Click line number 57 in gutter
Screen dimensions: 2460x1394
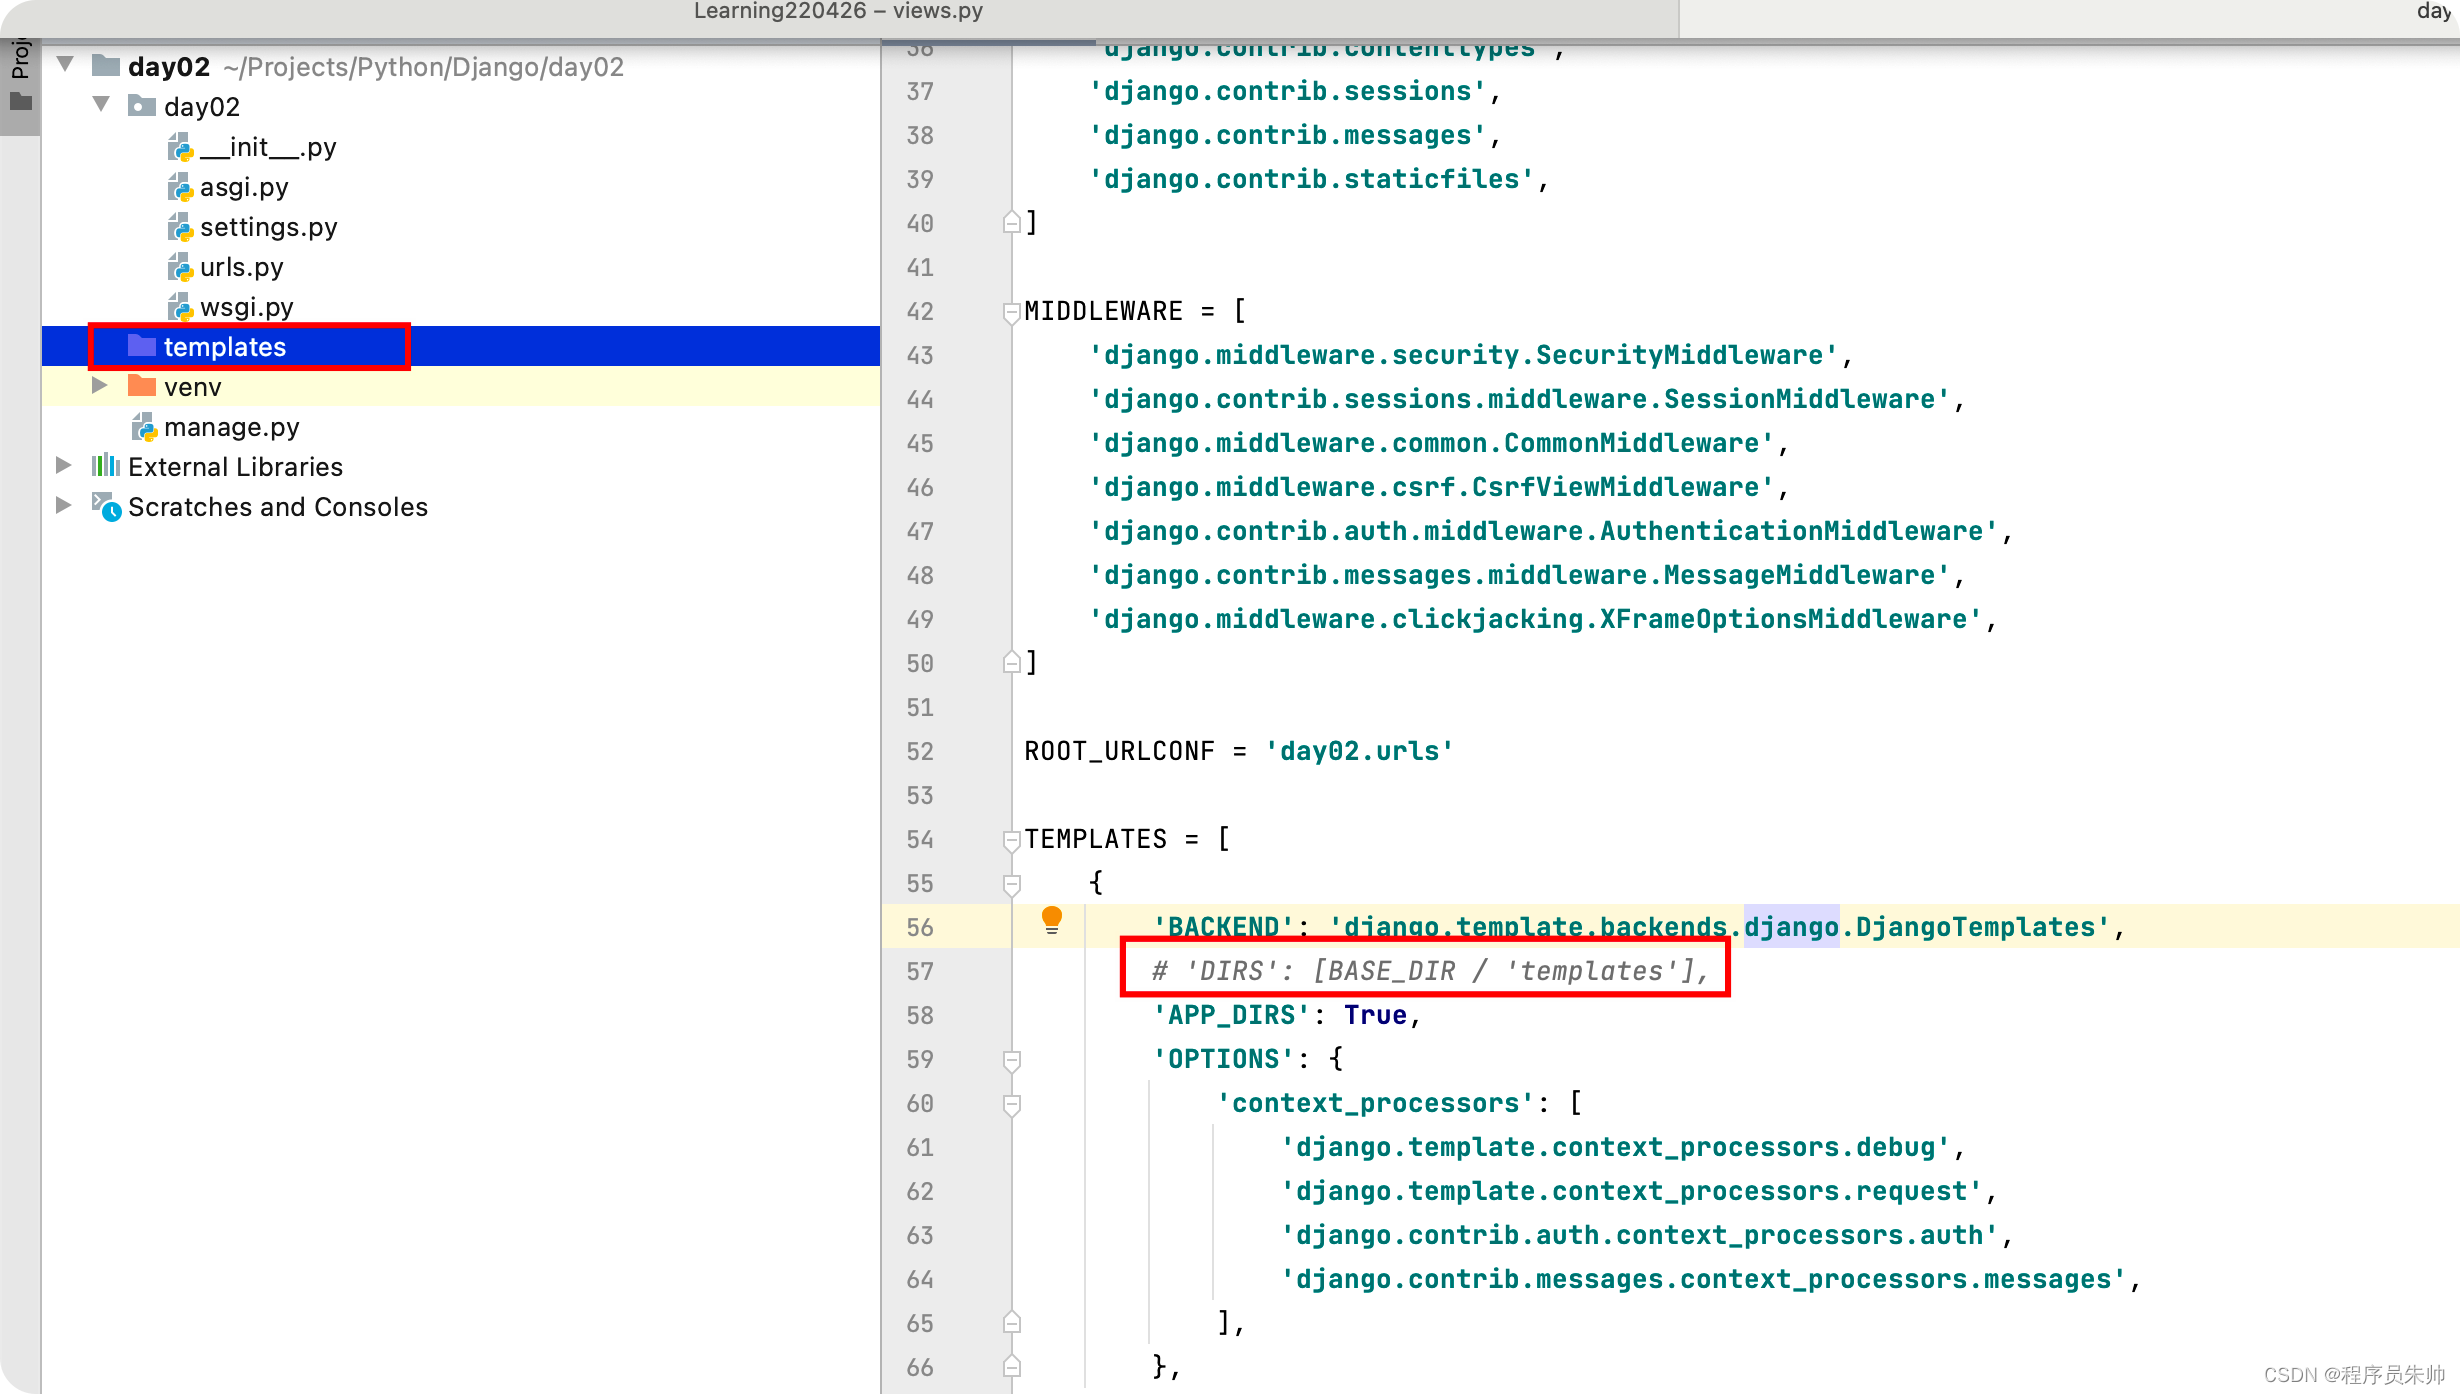(x=919, y=971)
